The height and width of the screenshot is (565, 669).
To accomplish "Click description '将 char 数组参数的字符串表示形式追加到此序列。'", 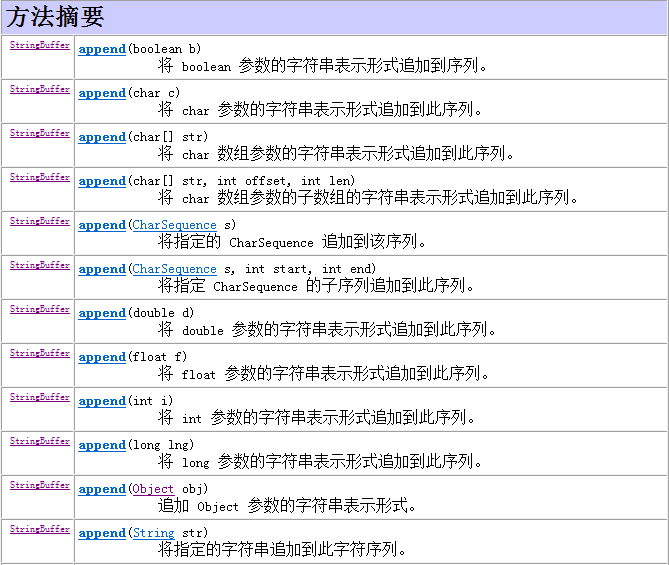I will [336, 154].
